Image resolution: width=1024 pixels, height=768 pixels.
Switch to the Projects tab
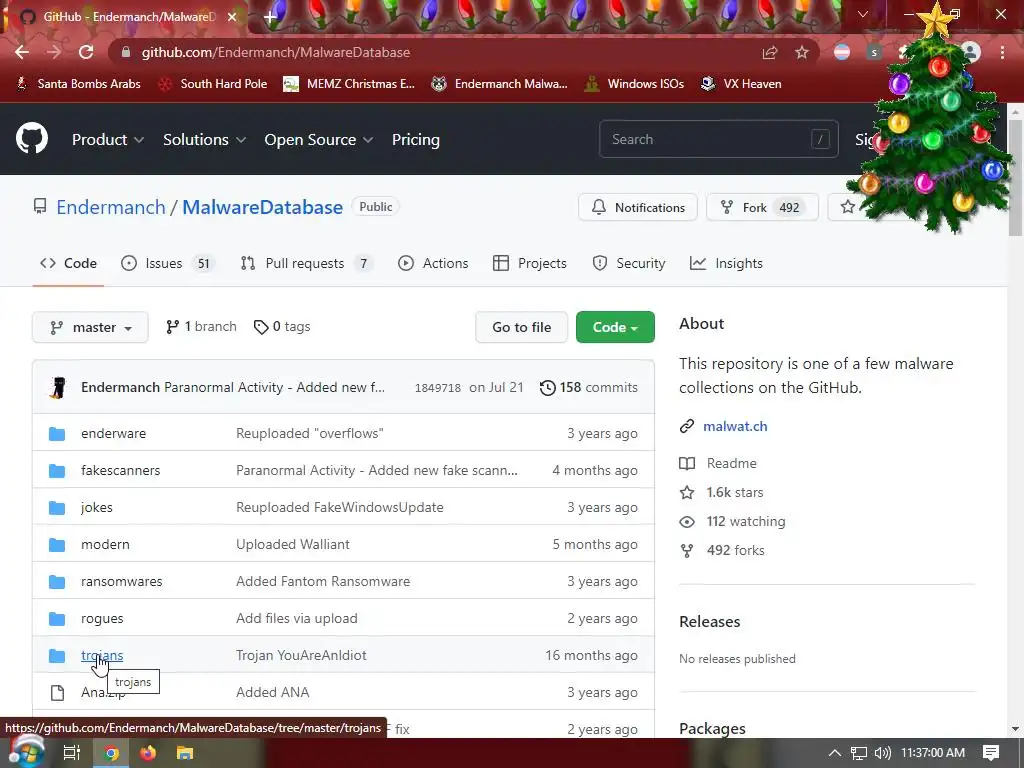coord(530,263)
